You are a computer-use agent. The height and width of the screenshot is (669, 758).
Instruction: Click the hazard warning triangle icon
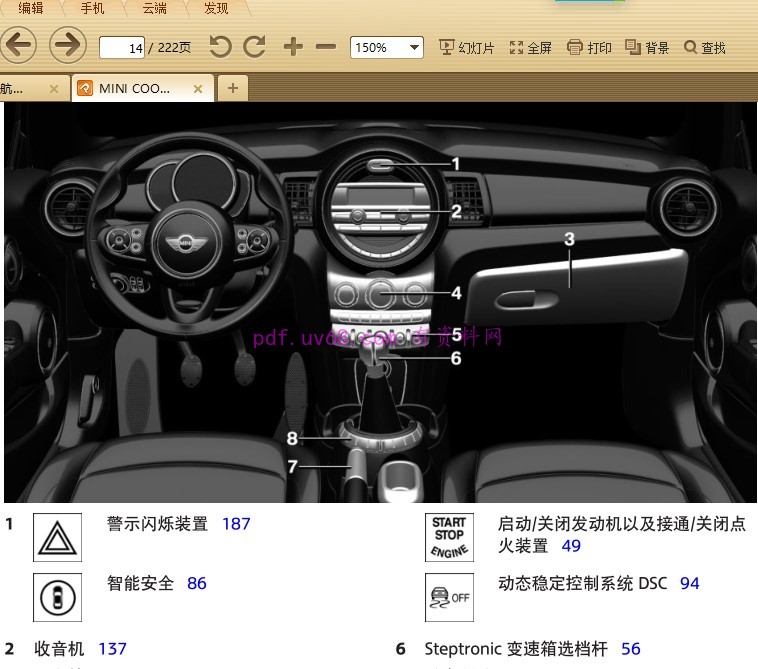click(x=57, y=538)
